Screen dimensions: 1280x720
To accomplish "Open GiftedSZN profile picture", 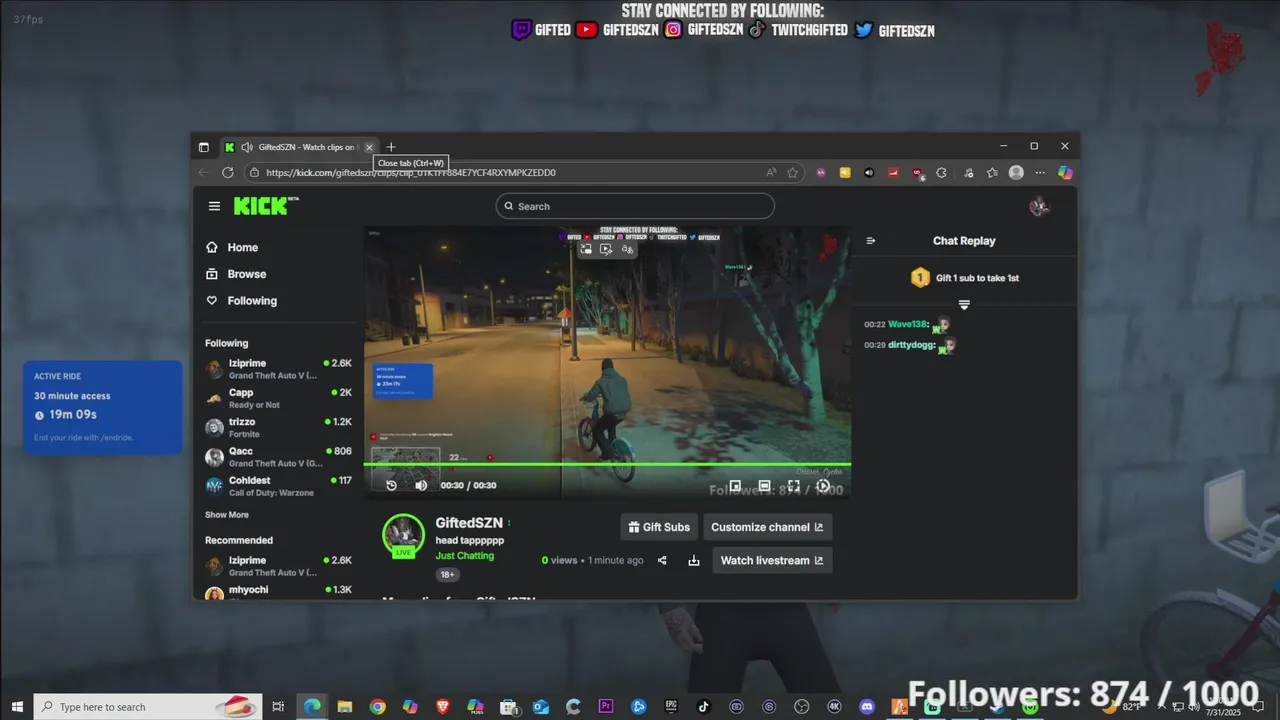I will click(x=403, y=535).
